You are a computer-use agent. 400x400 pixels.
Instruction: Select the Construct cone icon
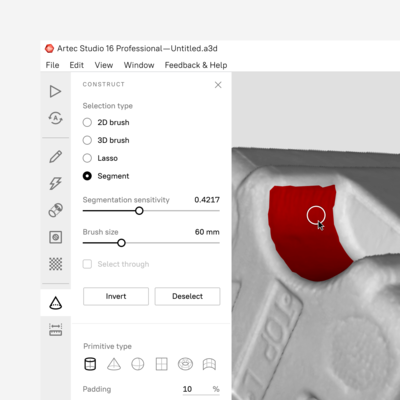[x=55, y=303]
